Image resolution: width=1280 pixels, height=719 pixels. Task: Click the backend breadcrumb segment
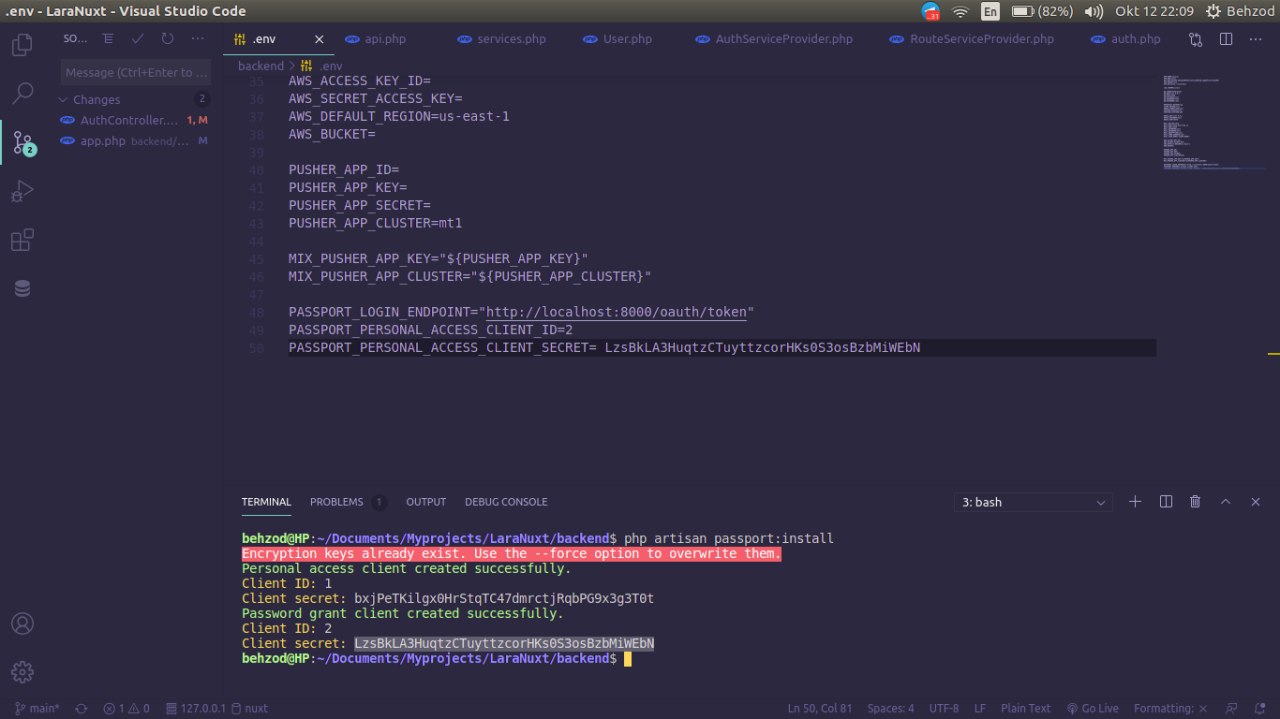[261, 66]
